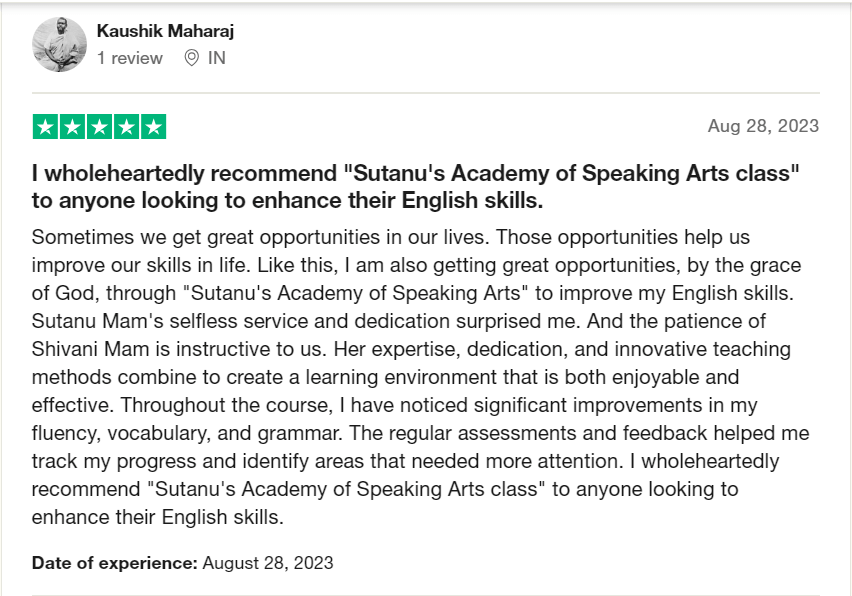Click the first green rating star
The width and height of the screenshot is (852, 596).
click(45, 127)
